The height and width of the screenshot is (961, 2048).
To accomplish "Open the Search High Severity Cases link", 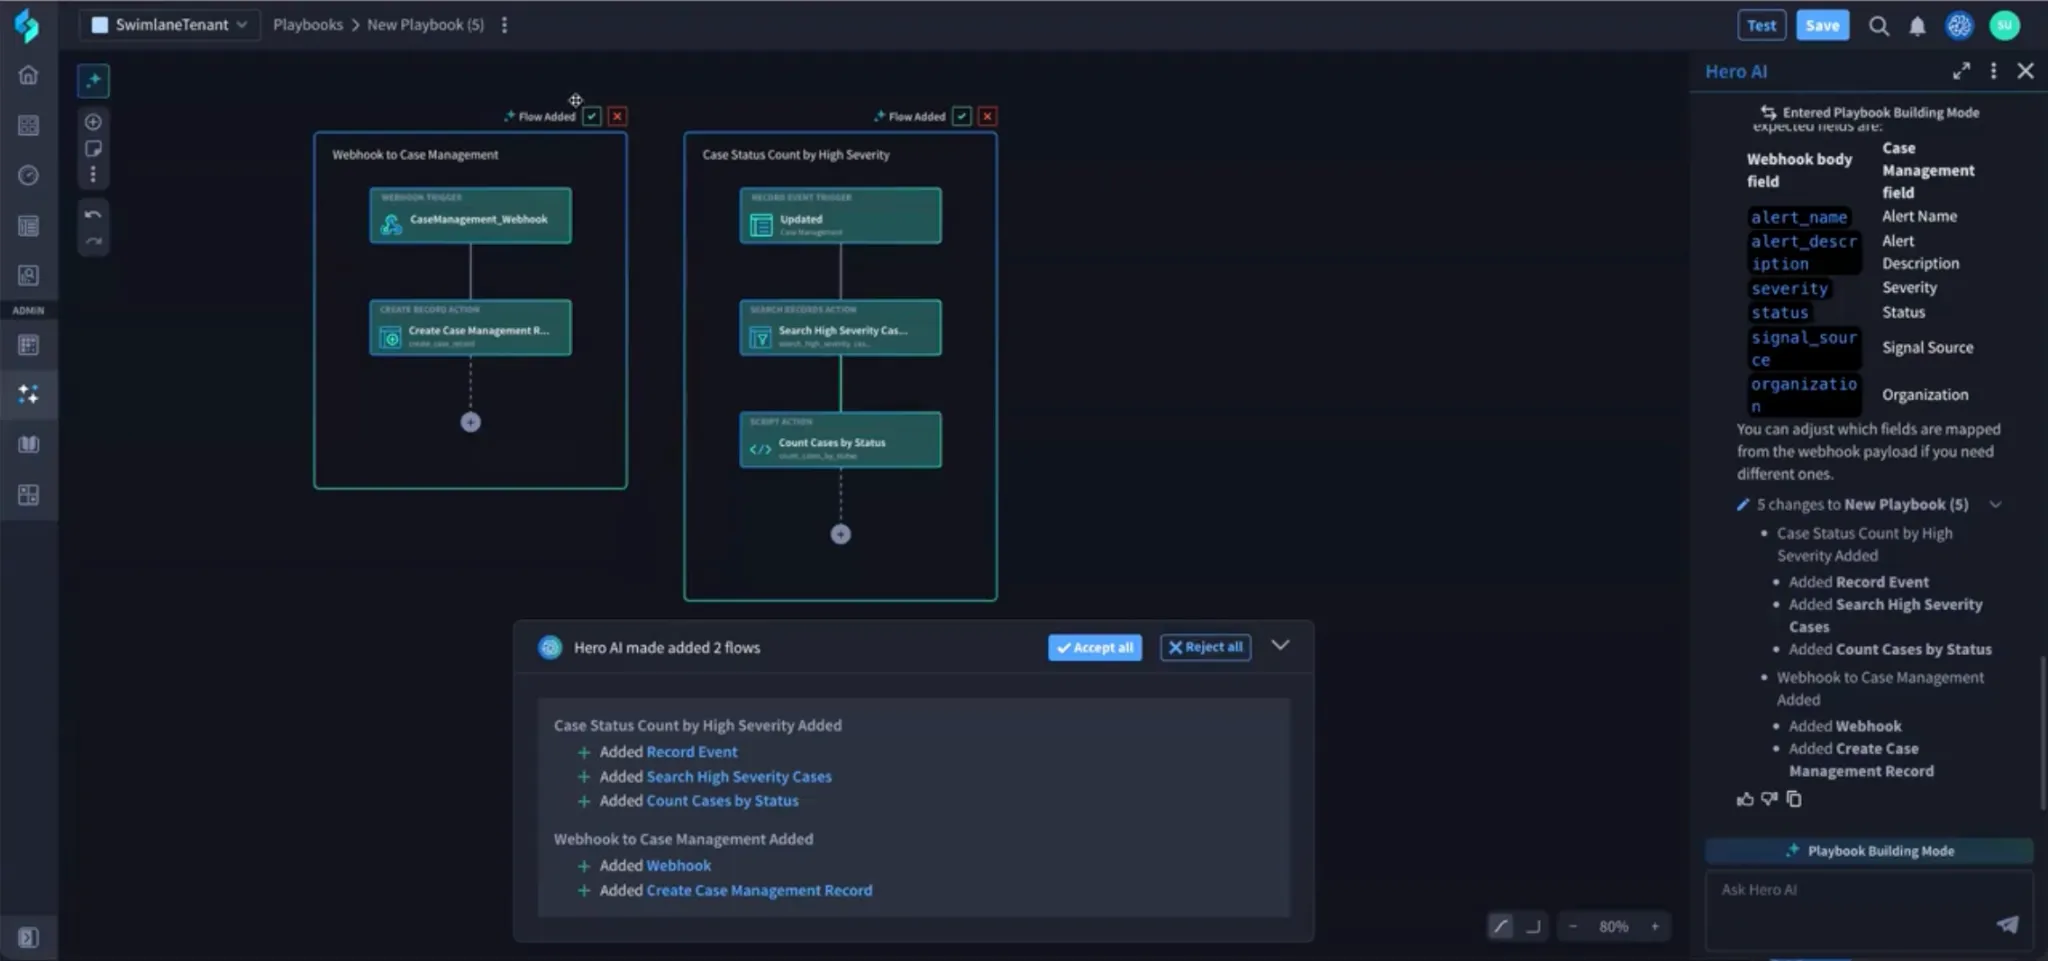I will [x=739, y=776].
